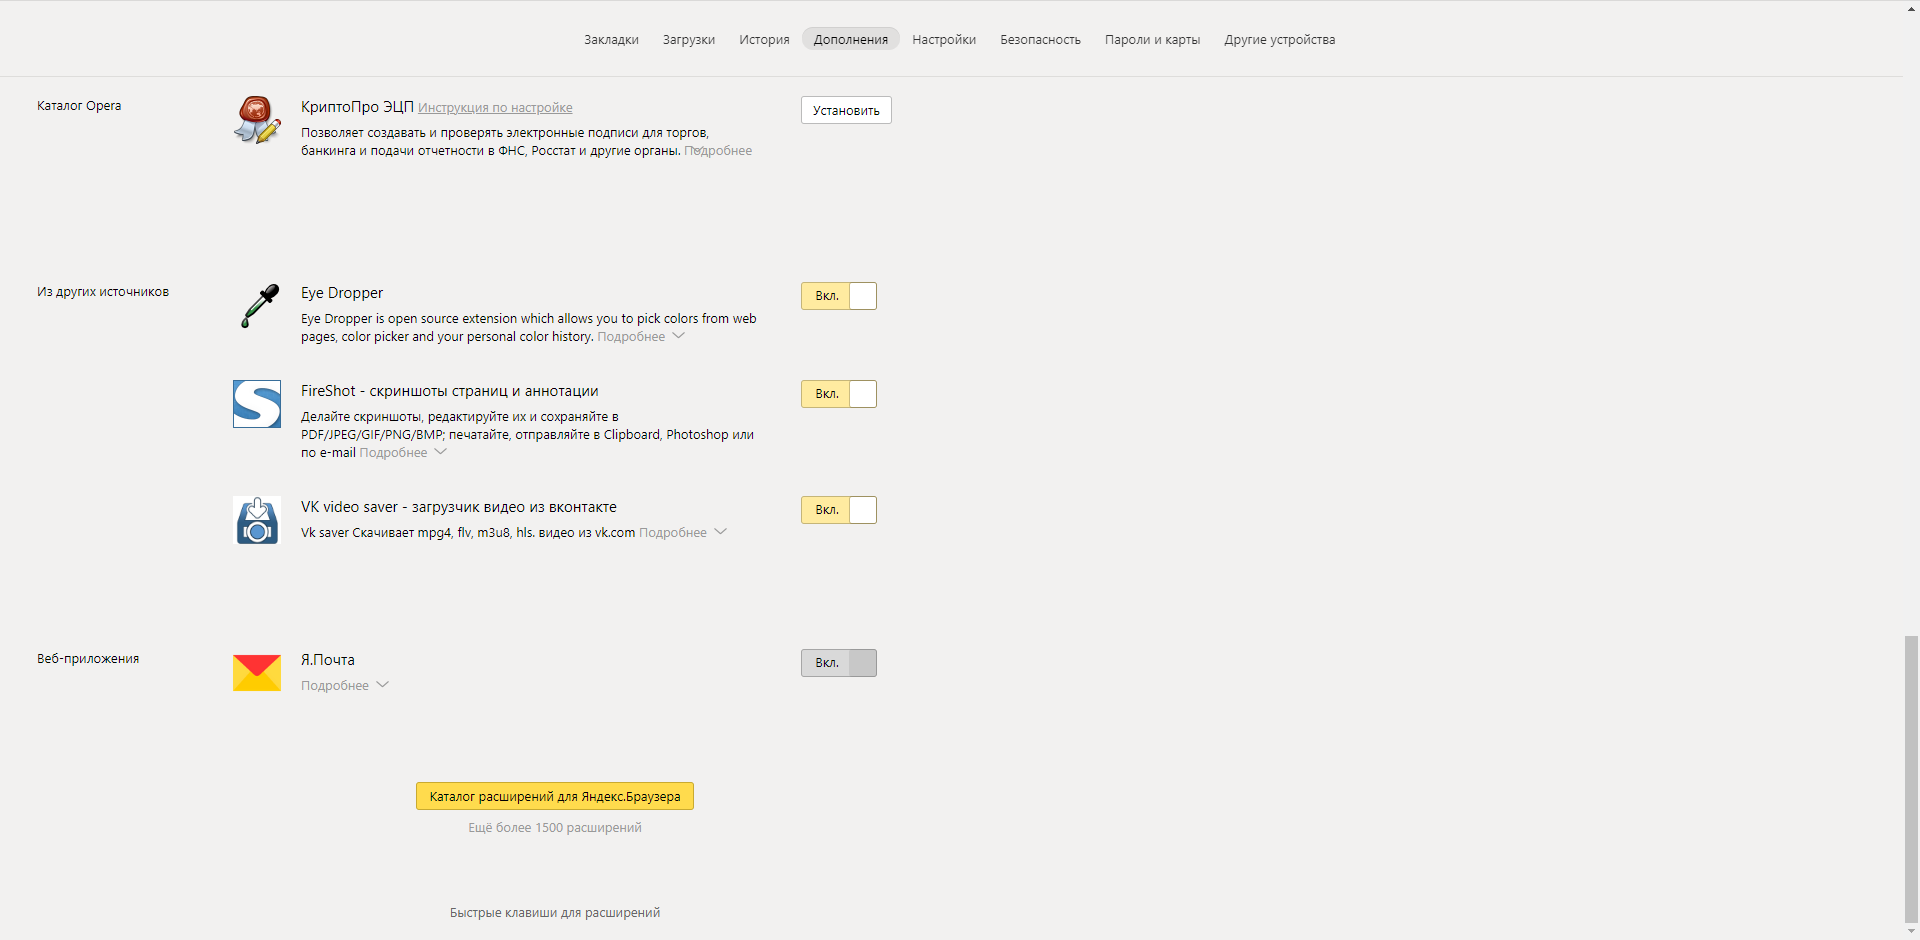
Task: Click the scrollbar down arrow
Action: 1912,932
